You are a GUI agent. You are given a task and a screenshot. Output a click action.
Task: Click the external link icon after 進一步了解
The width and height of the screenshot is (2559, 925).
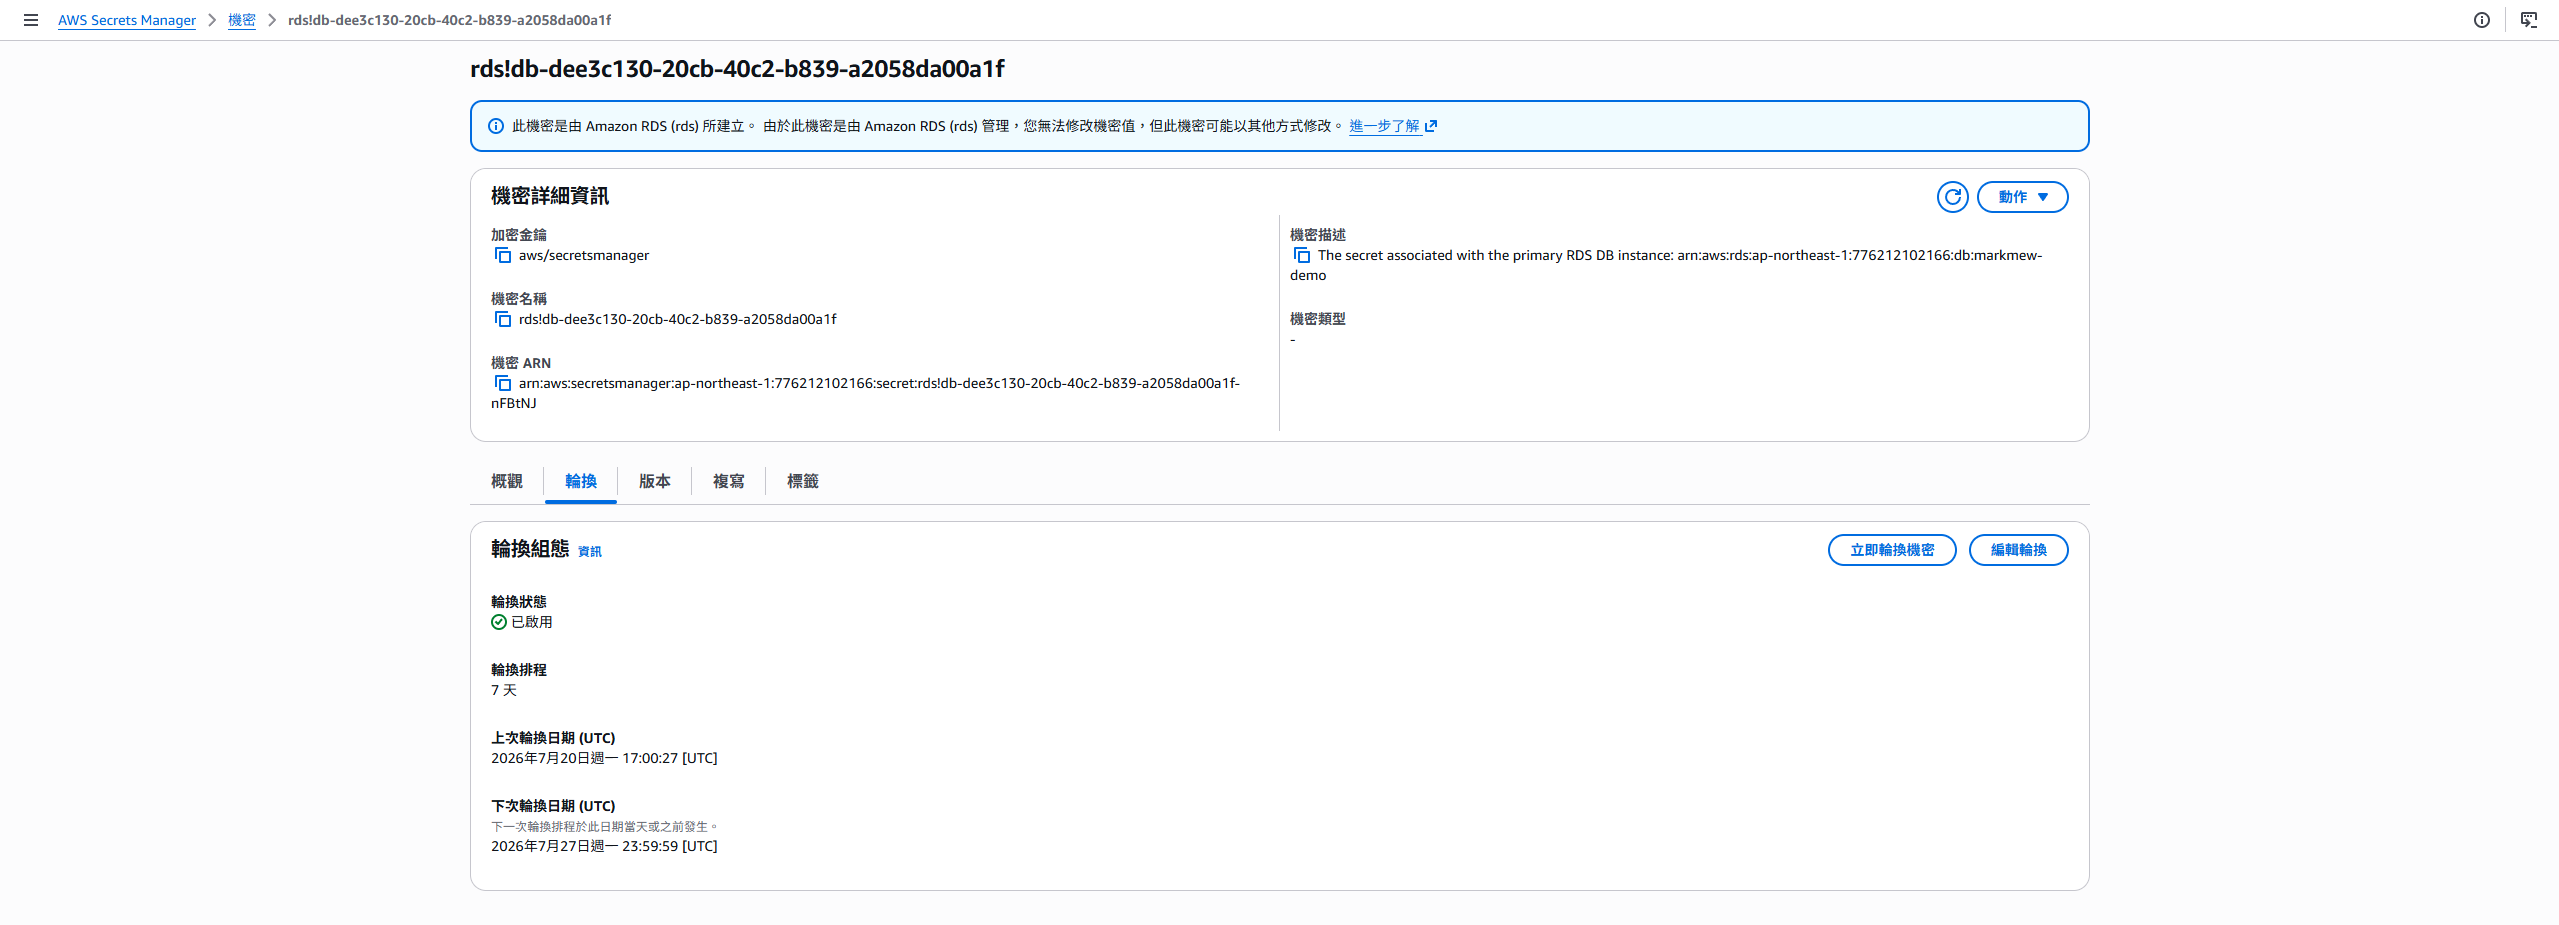[1431, 126]
